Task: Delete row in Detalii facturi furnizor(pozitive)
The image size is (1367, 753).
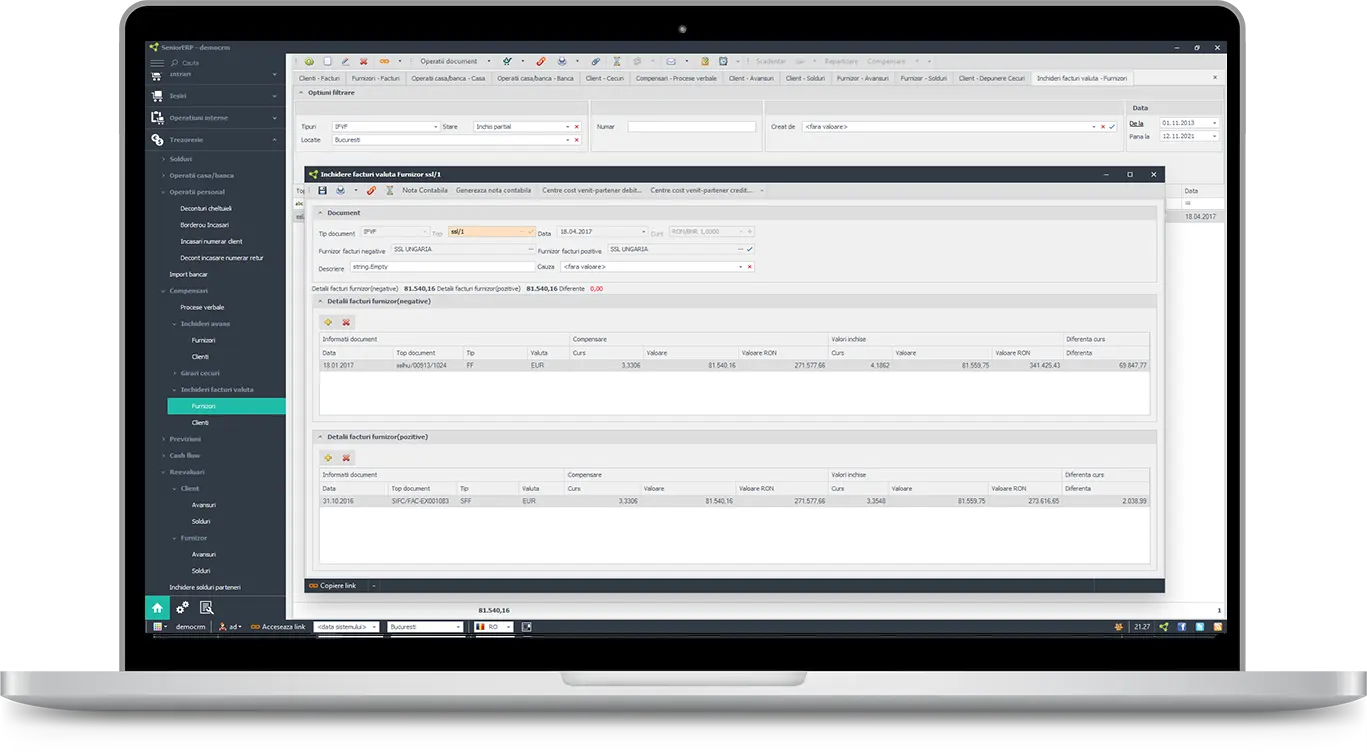Action: (x=346, y=458)
